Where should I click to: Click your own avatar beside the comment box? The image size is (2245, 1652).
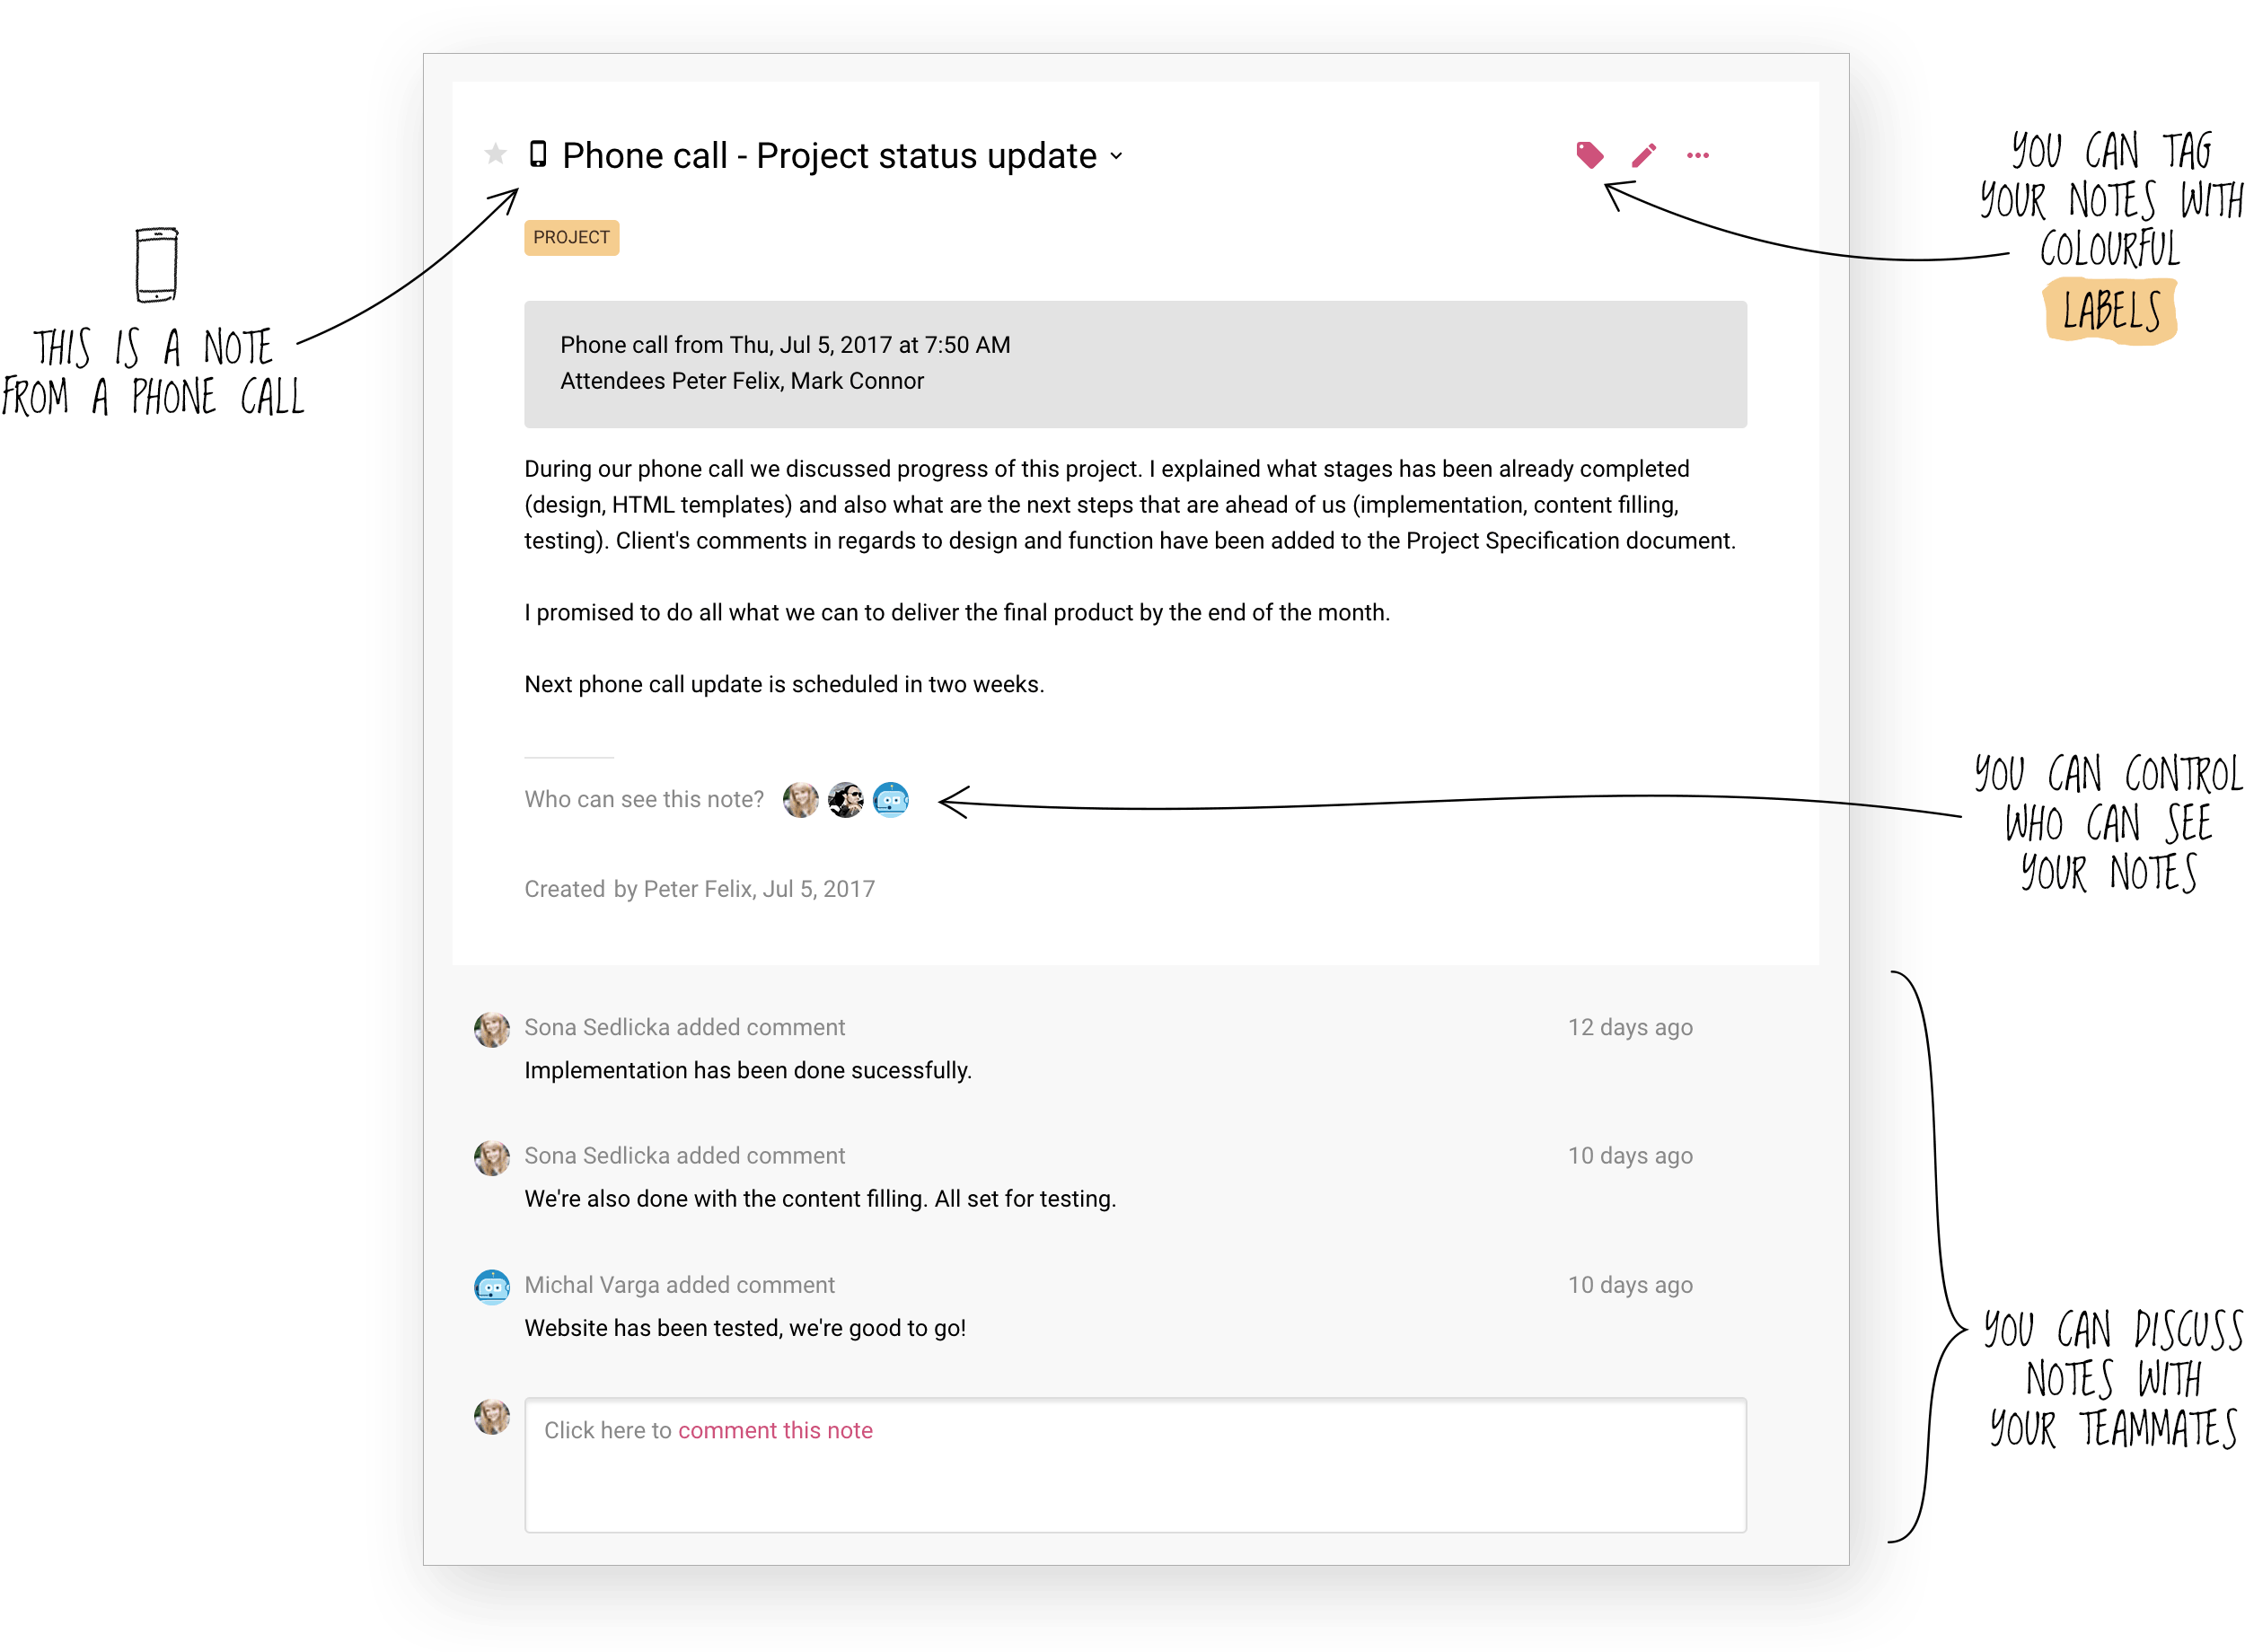[x=491, y=1416]
